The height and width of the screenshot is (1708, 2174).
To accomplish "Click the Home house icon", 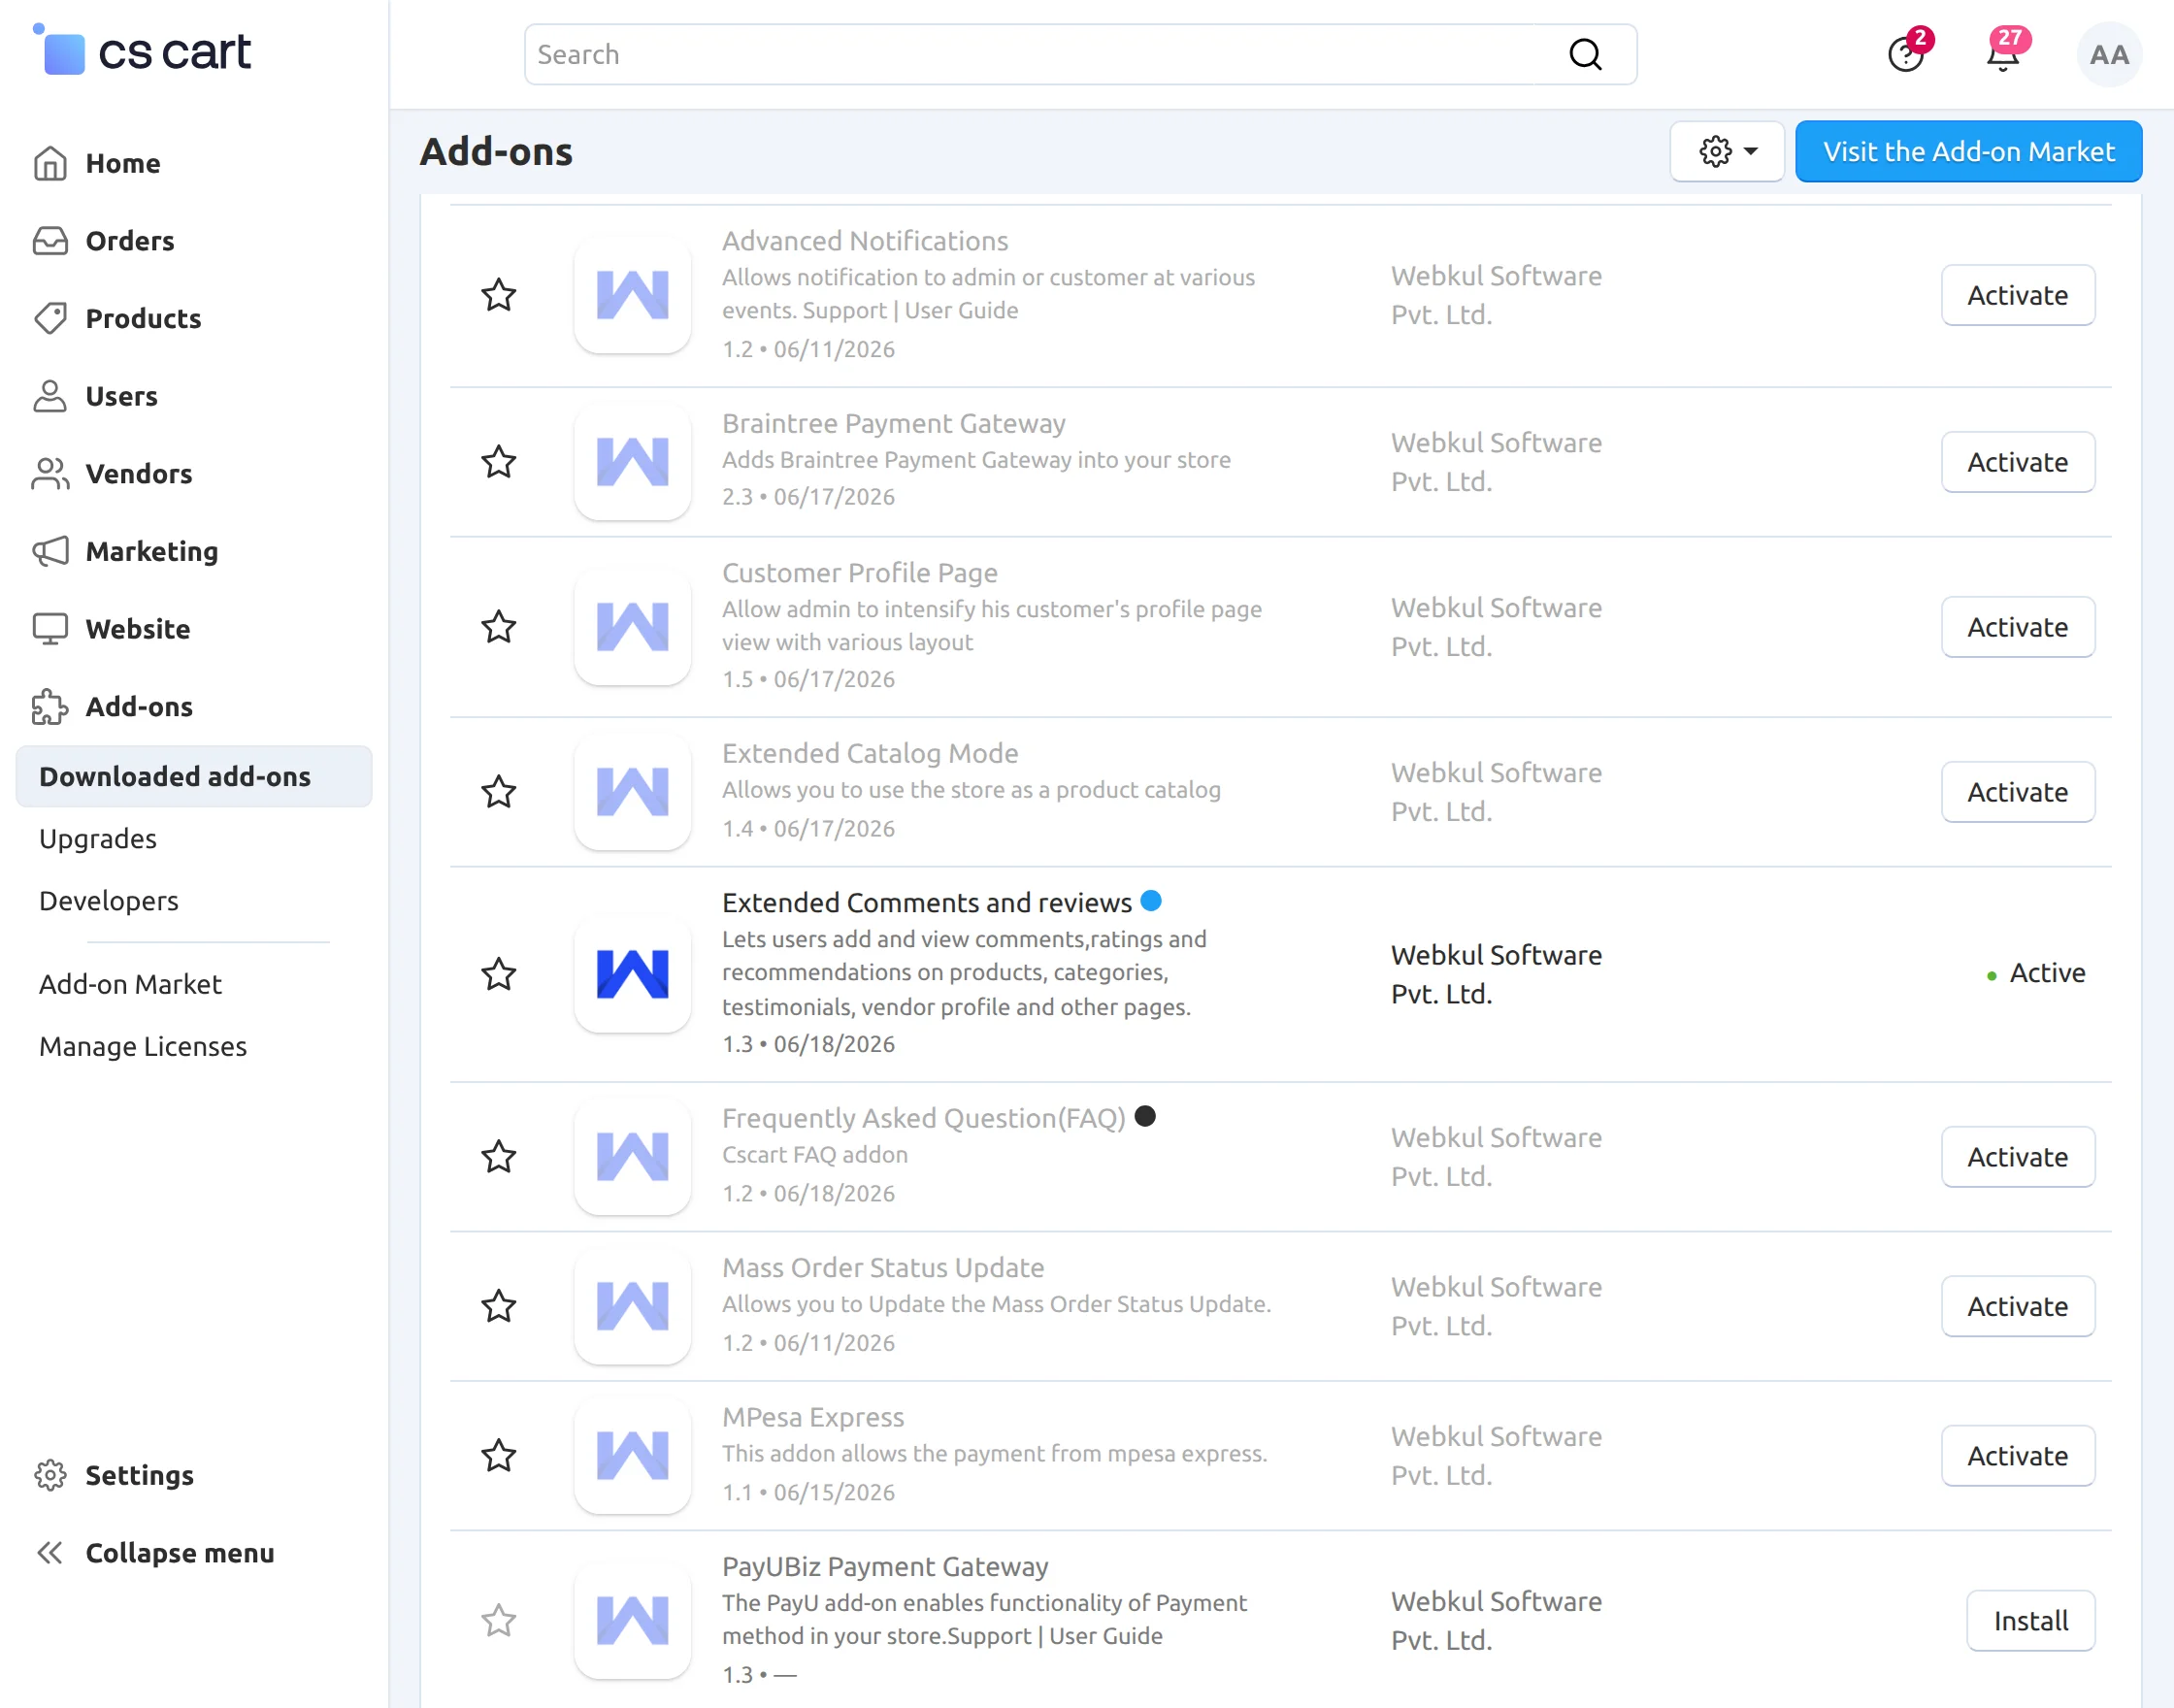I will click(x=50, y=163).
